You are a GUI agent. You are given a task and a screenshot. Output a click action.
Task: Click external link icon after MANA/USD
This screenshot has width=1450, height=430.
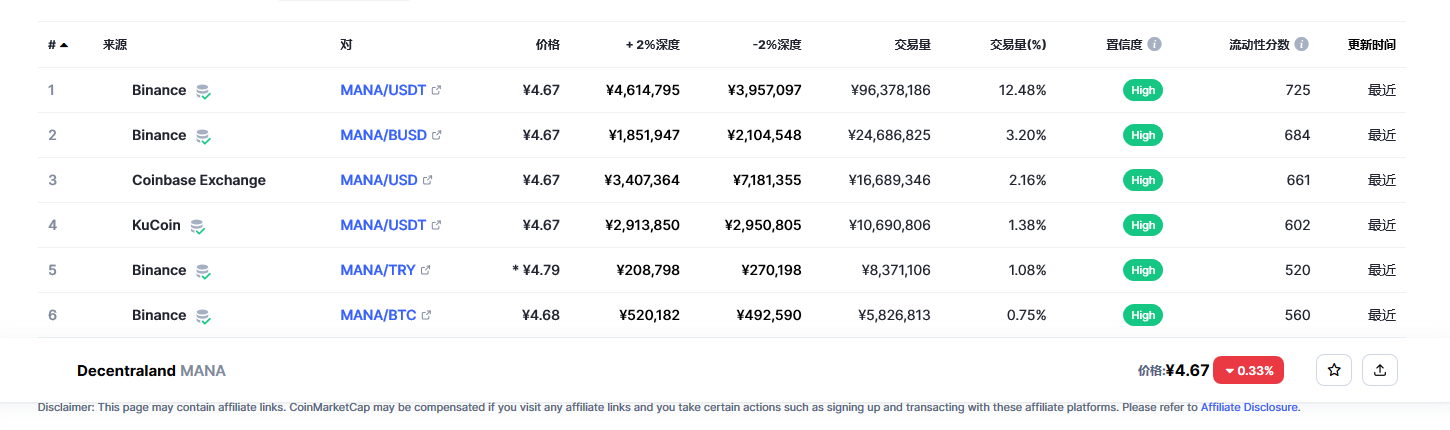pos(428,181)
